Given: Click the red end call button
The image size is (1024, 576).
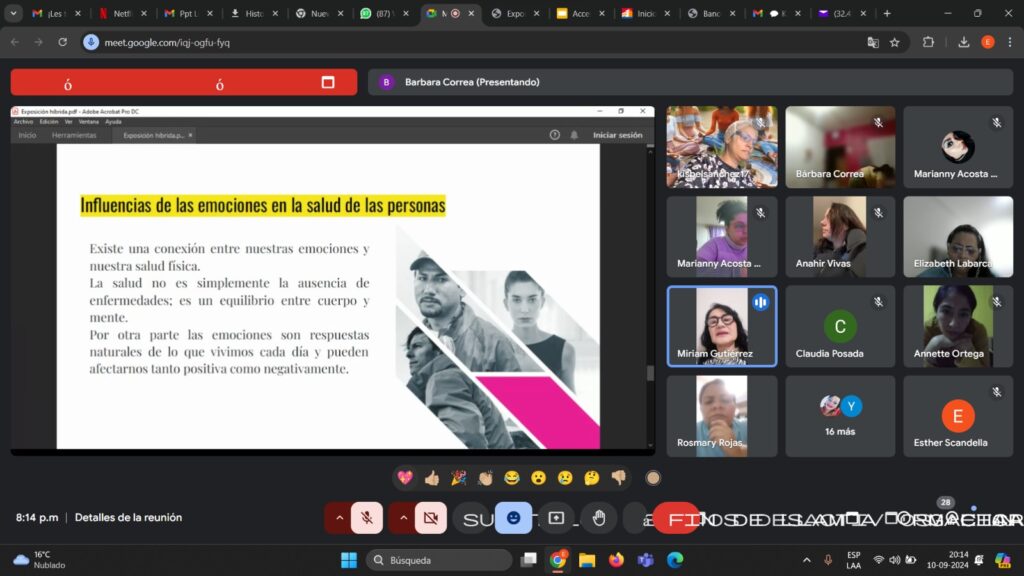Looking at the screenshot, I should 676,518.
